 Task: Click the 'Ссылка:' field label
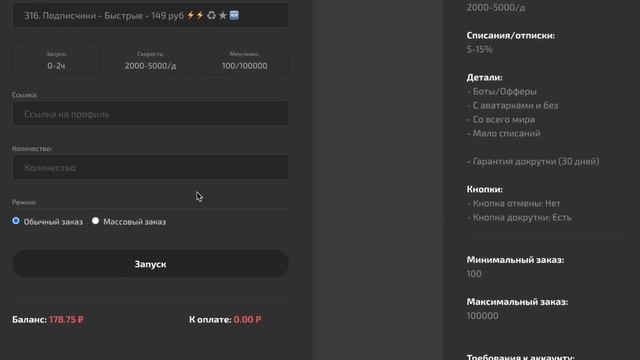(24, 95)
